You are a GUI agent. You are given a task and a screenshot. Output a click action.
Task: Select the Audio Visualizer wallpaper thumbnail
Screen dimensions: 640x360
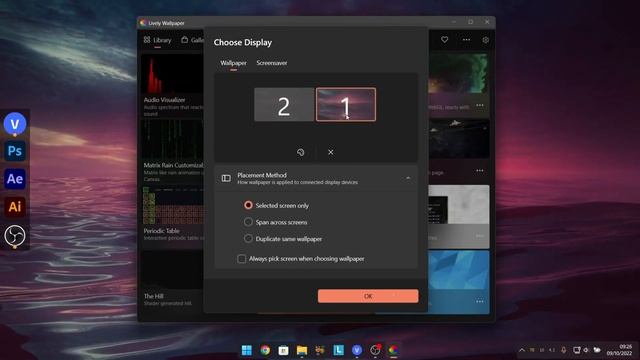coord(172,74)
